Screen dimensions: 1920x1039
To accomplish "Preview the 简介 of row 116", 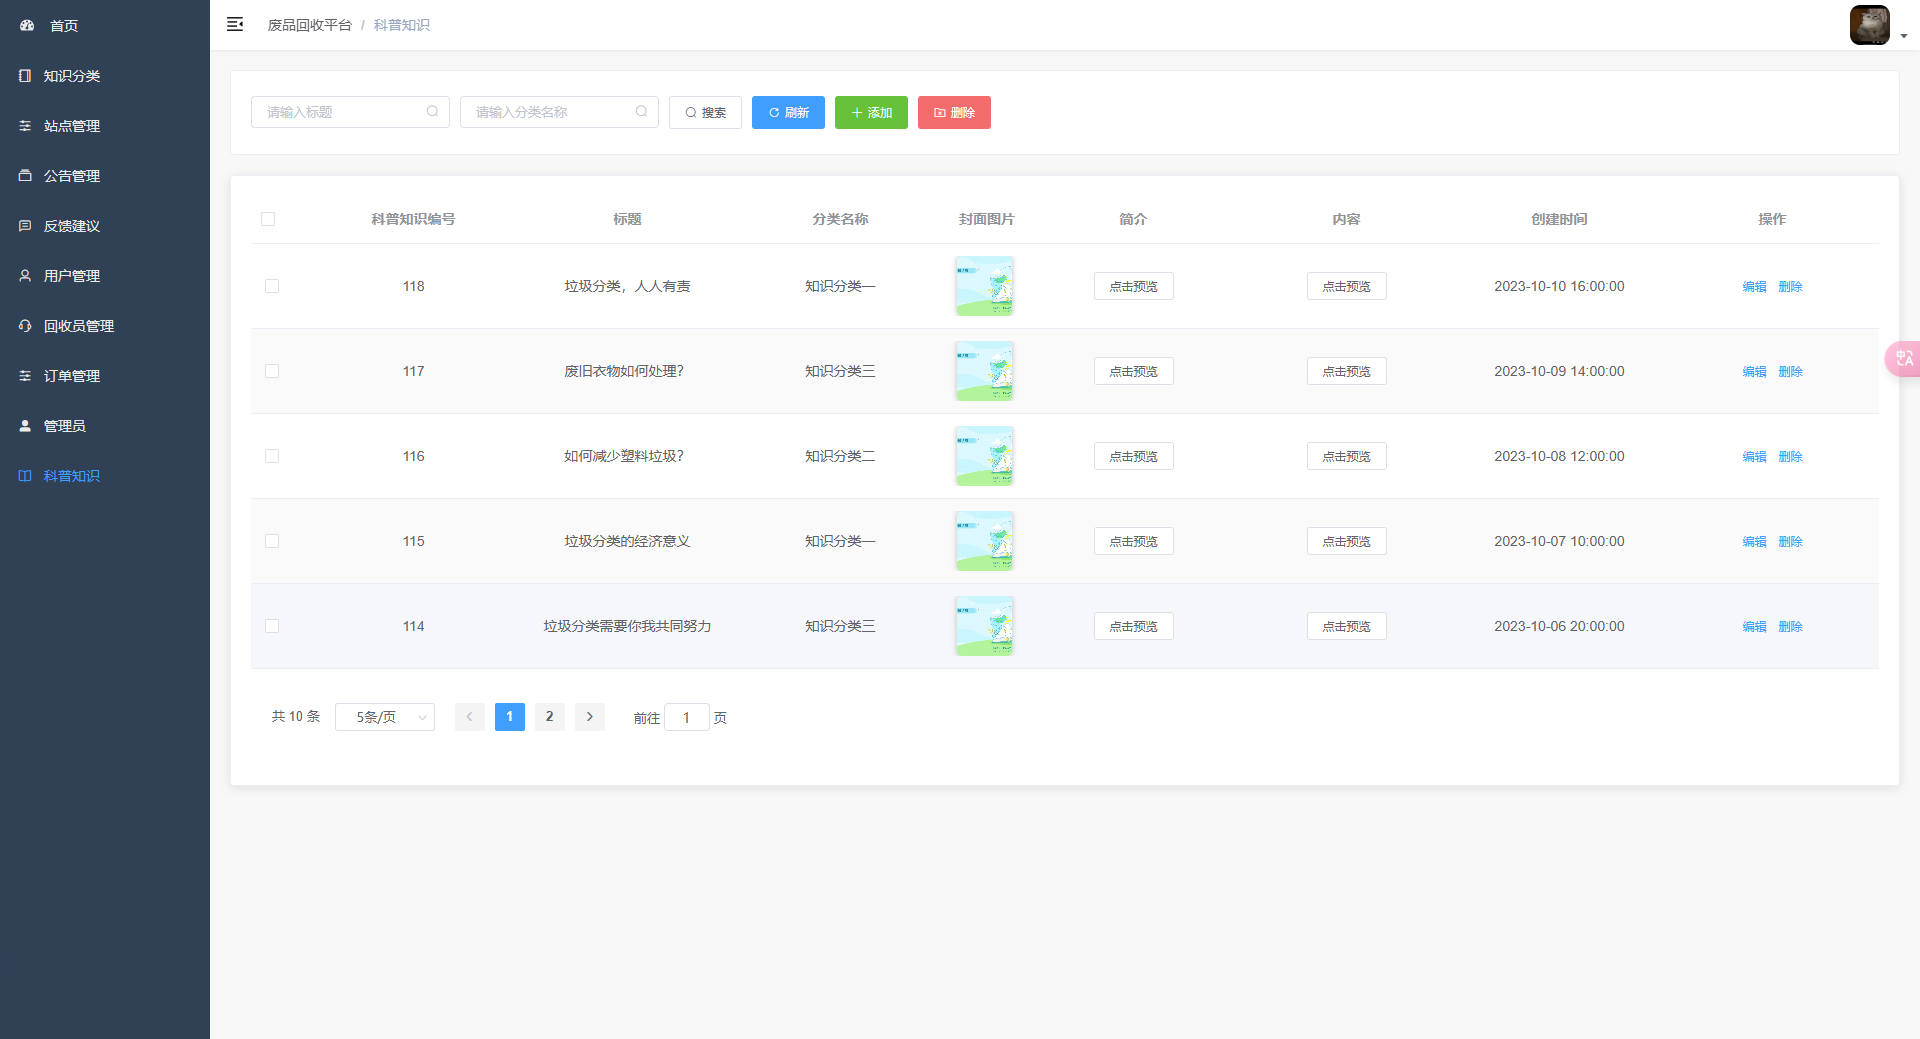I will [1133, 456].
